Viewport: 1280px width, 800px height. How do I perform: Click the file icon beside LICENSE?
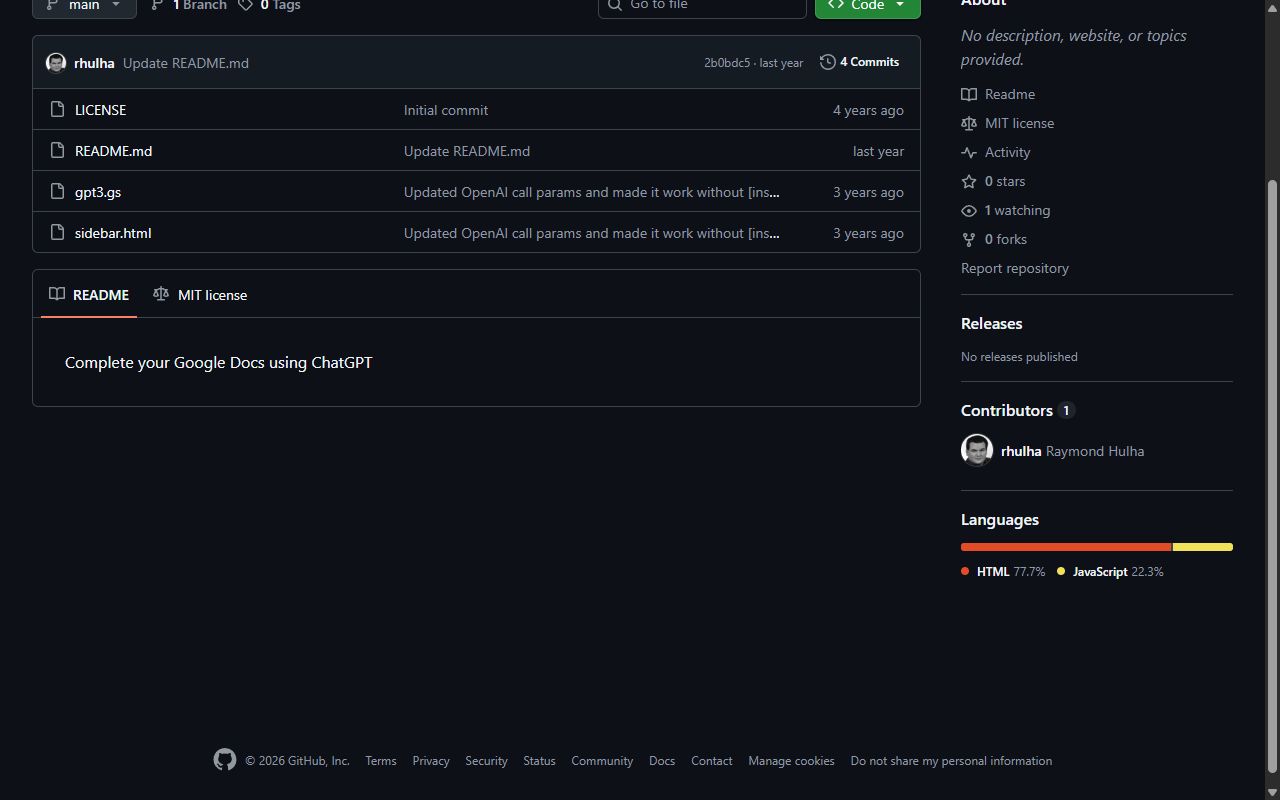point(58,110)
